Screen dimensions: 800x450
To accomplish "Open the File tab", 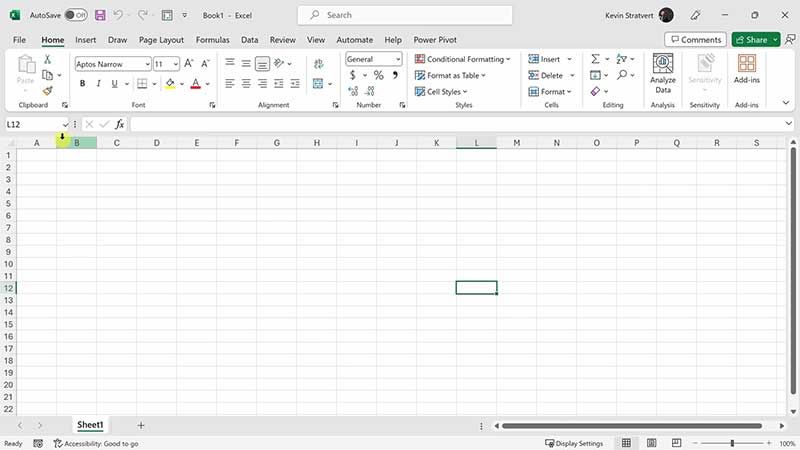I will (x=19, y=40).
